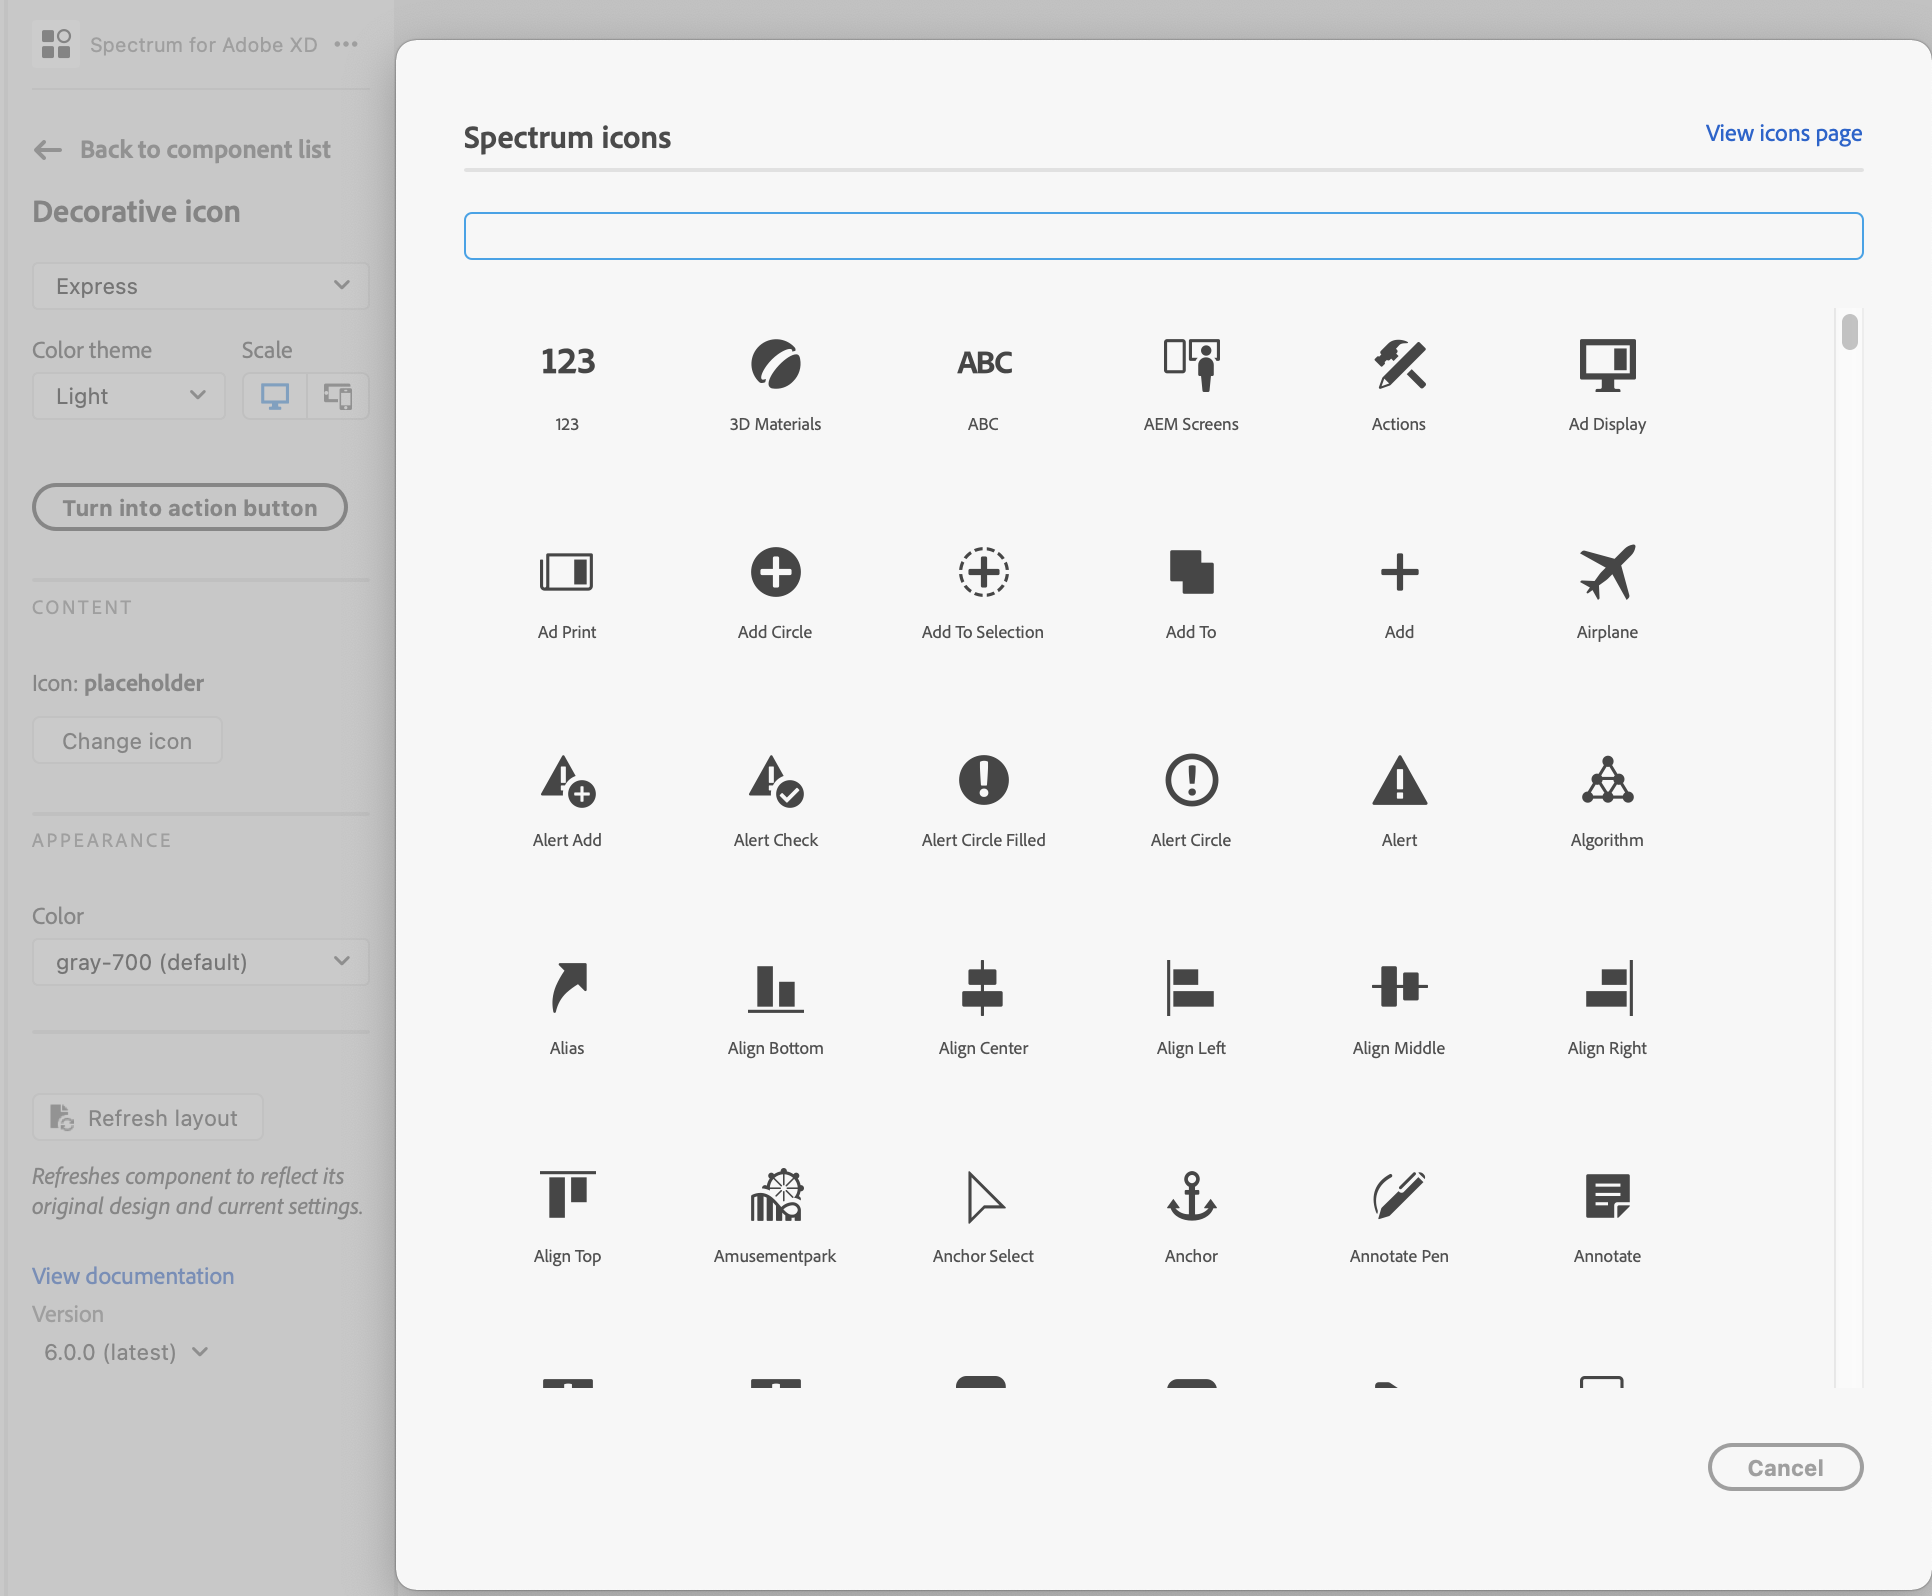
Task: Click inside the icon search field
Action: click(1162, 235)
